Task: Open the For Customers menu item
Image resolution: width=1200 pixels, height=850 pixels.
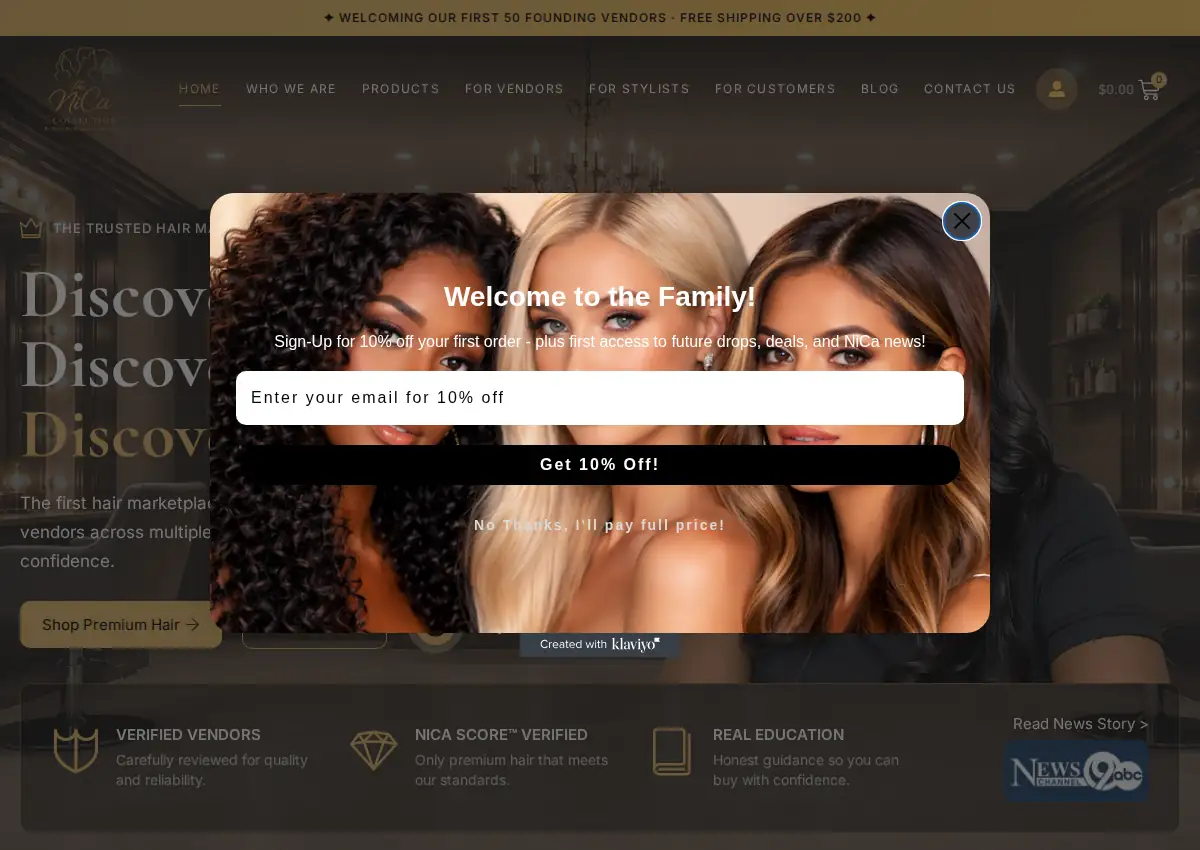Action: click(775, 89)
